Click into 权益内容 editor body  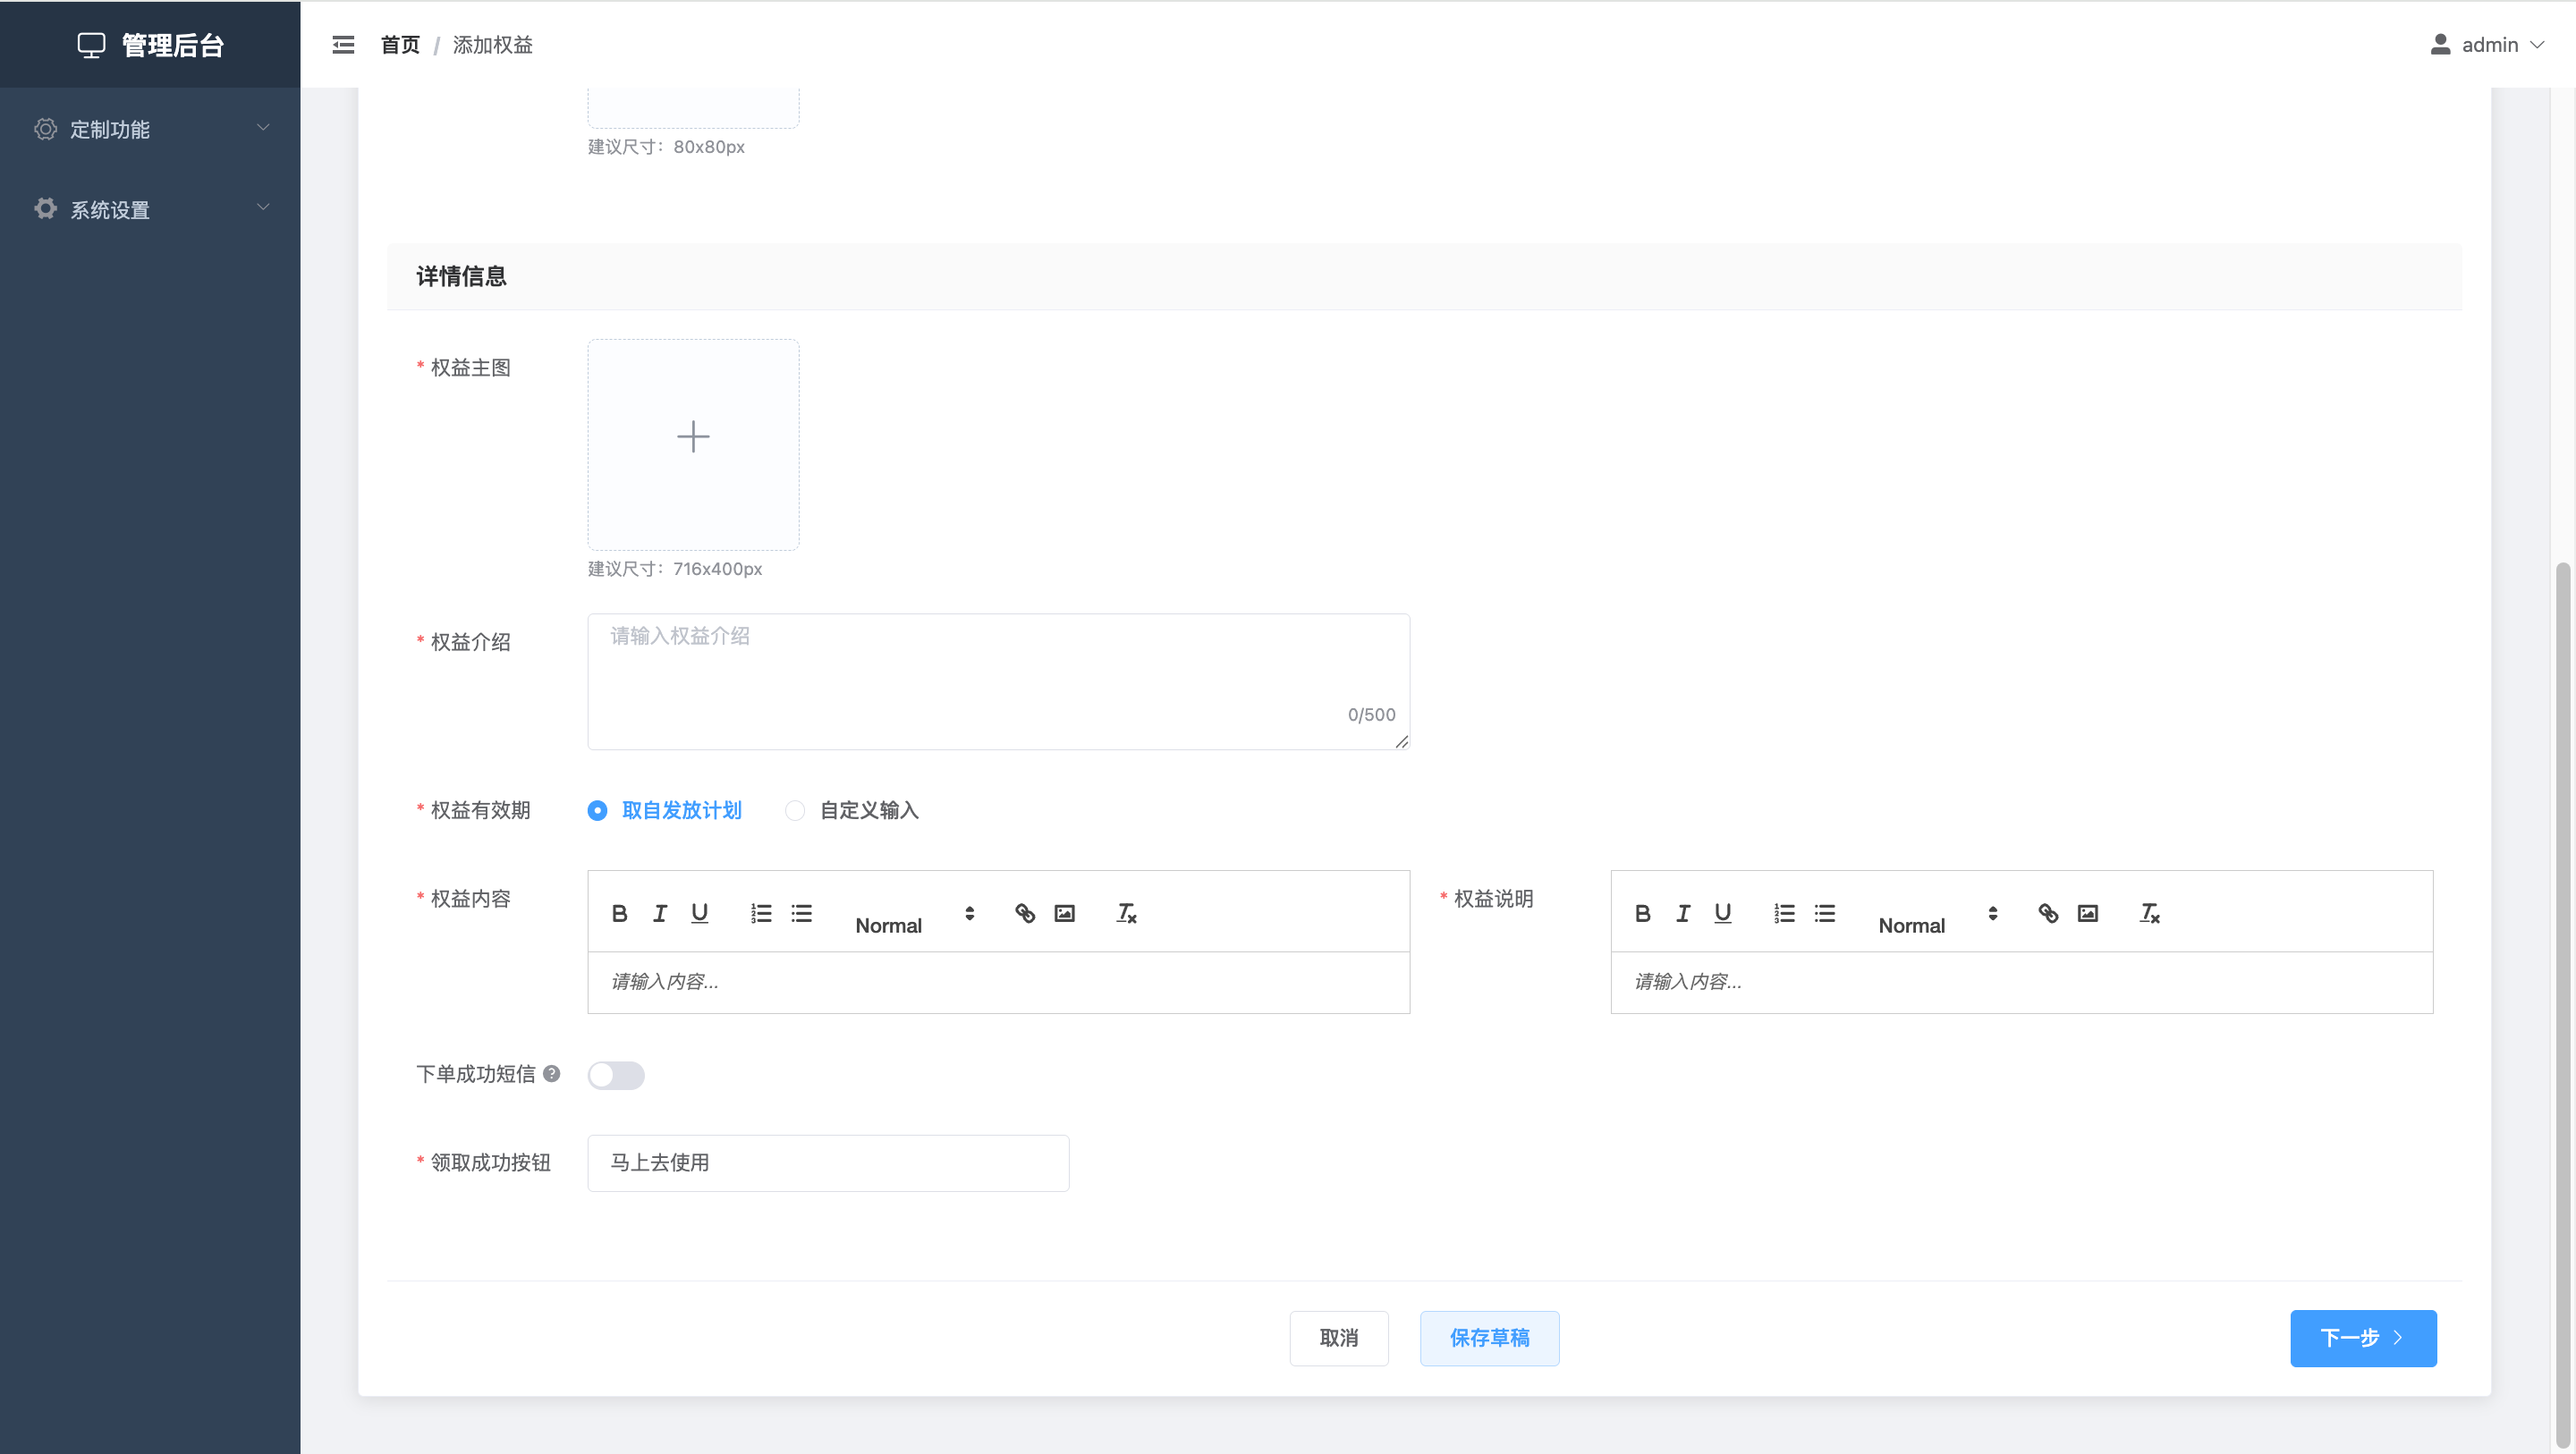(x=999, y=982)
